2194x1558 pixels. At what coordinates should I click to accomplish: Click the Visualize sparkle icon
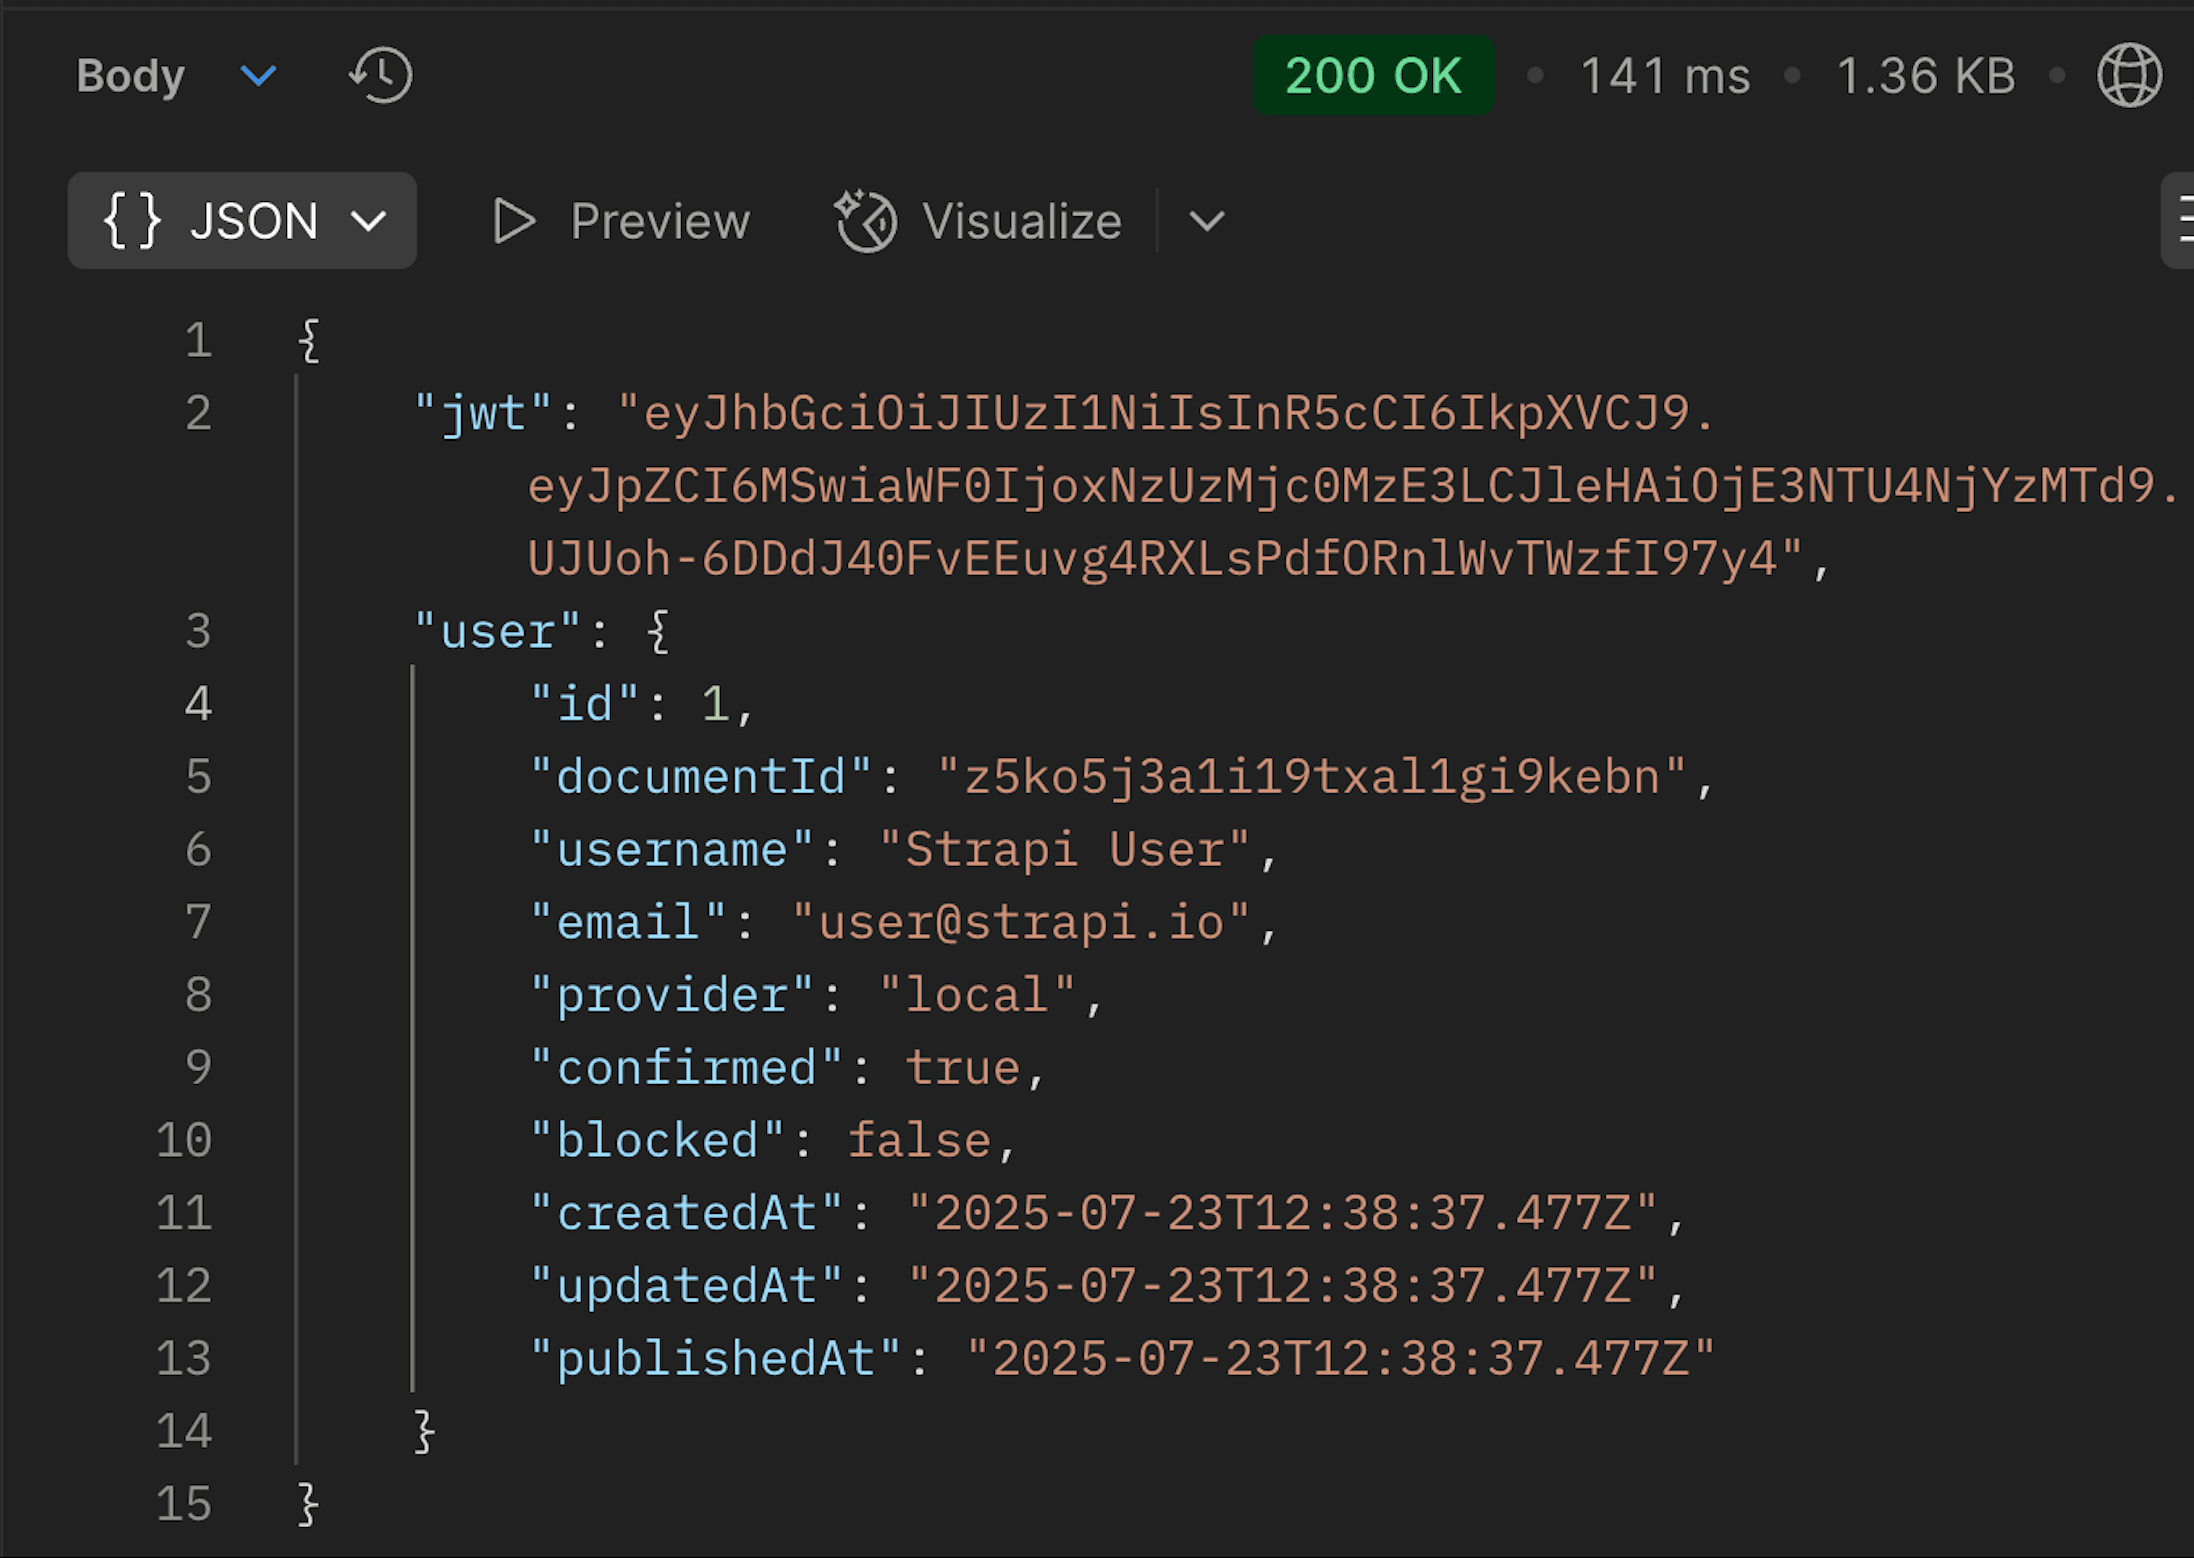click(866, 221)
